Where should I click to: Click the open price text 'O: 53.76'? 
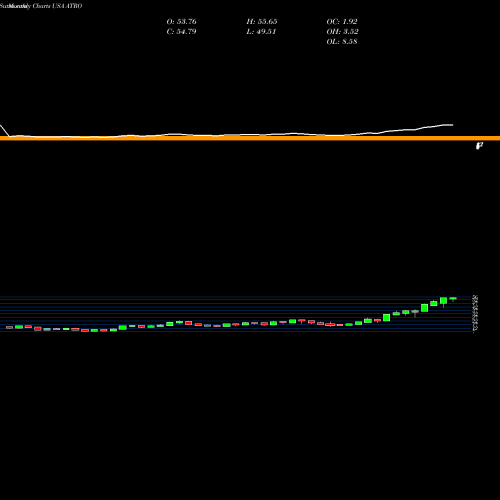181,22
